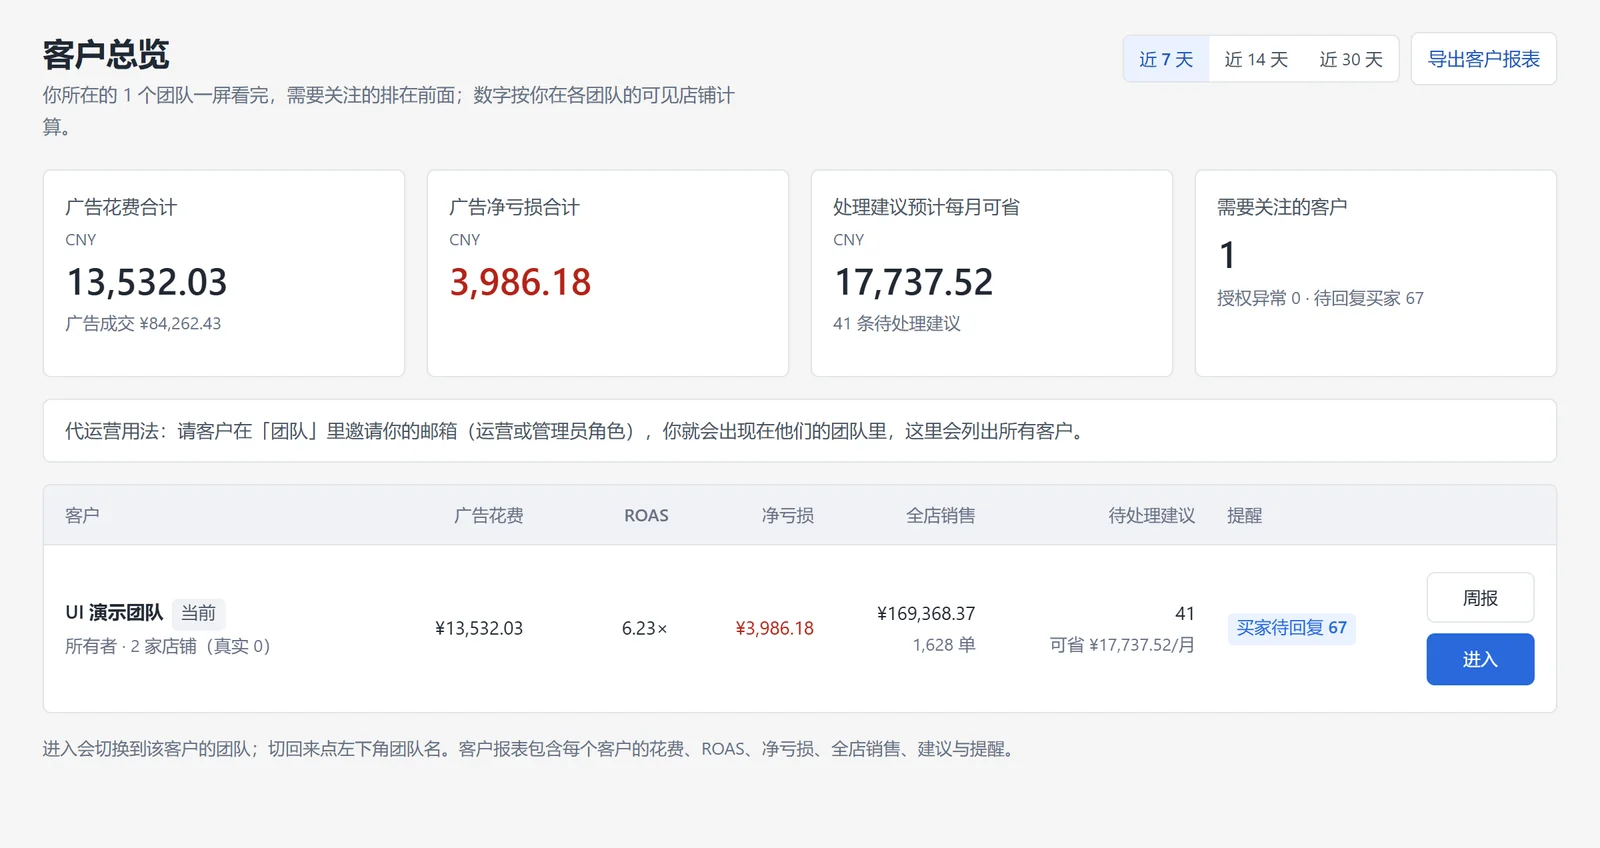Screen dimensions: 1600x848
Task: Click the 41 条待处理建议 text
Action: (897, 323)
